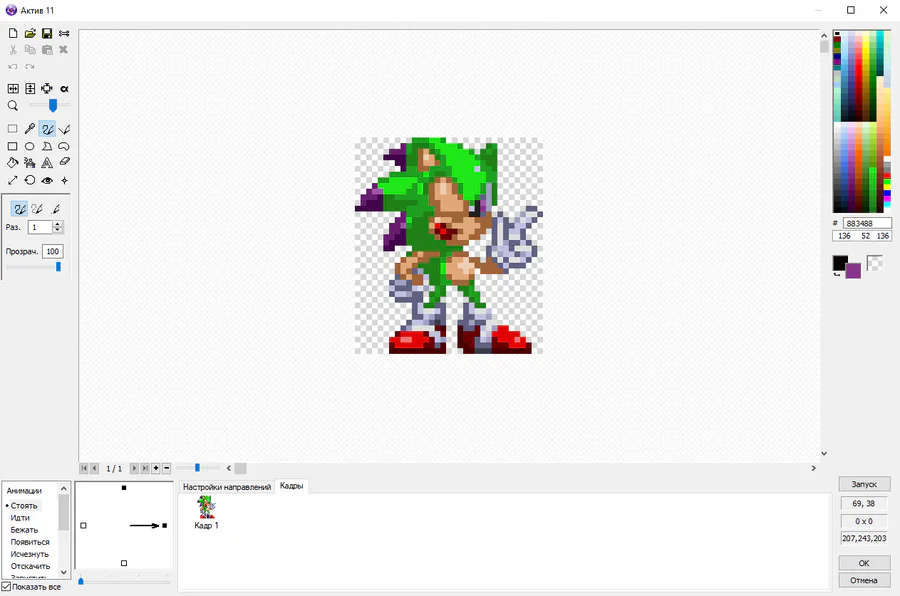Enable direction square at top of direction box
Viewport: 900px width, 596px height.
pos(124,488)
